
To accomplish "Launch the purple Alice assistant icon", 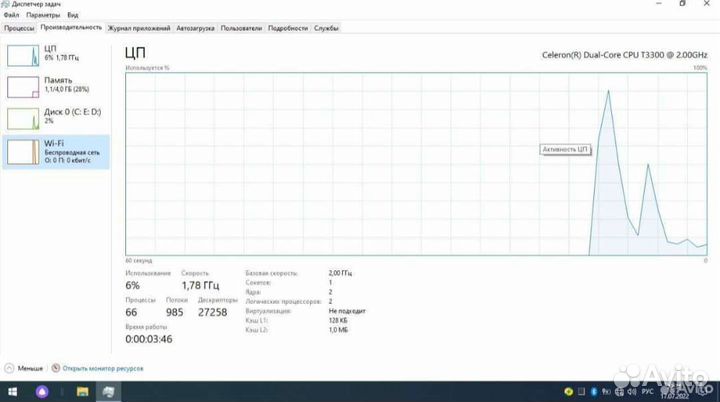I will click(42, 392).
